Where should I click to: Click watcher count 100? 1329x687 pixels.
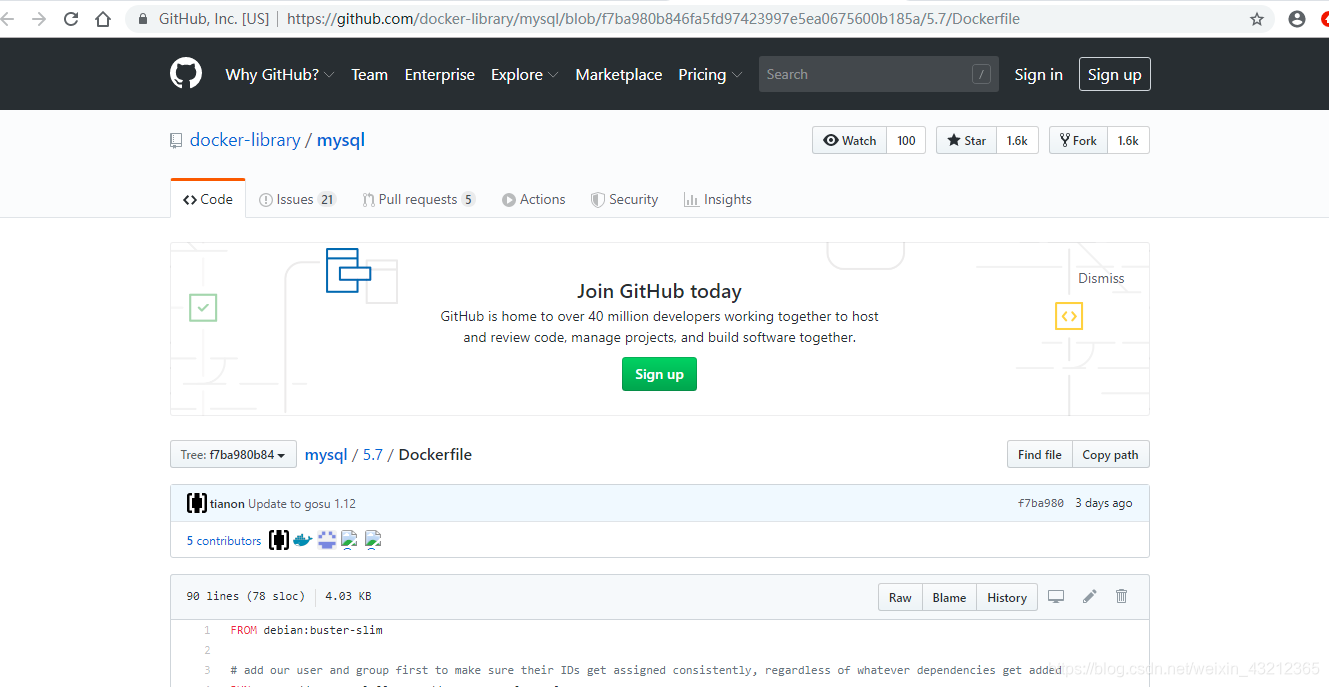pos(906,141)
